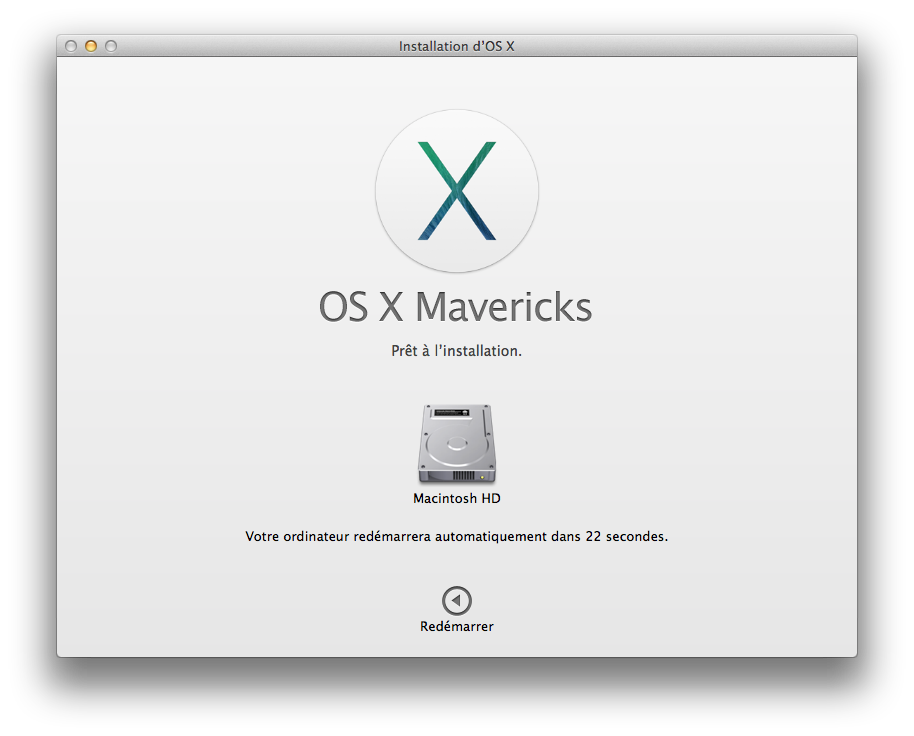Click the Macintosh HD name label
The width and height of the screenshot is (914, 736).
coord(456,498)
